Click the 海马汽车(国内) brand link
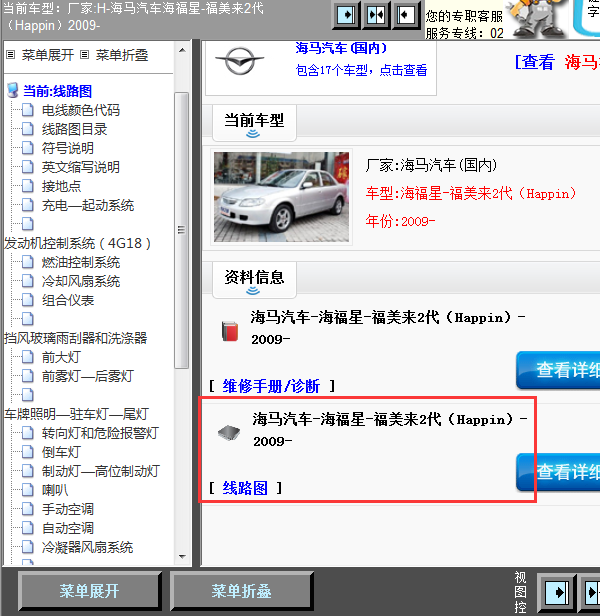This screenshot has height=616, width=600. coord(341,48)
